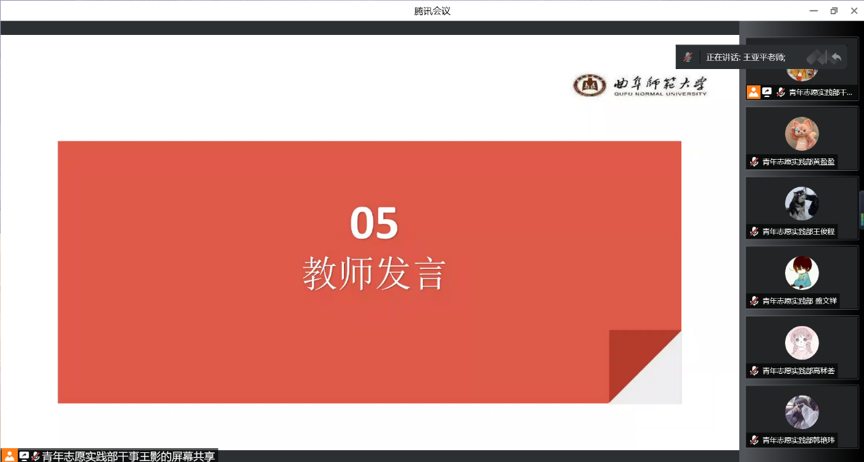Select the 文祥 participant avatar thumbnail
The image size is (864, 462).
click(801, 273)
